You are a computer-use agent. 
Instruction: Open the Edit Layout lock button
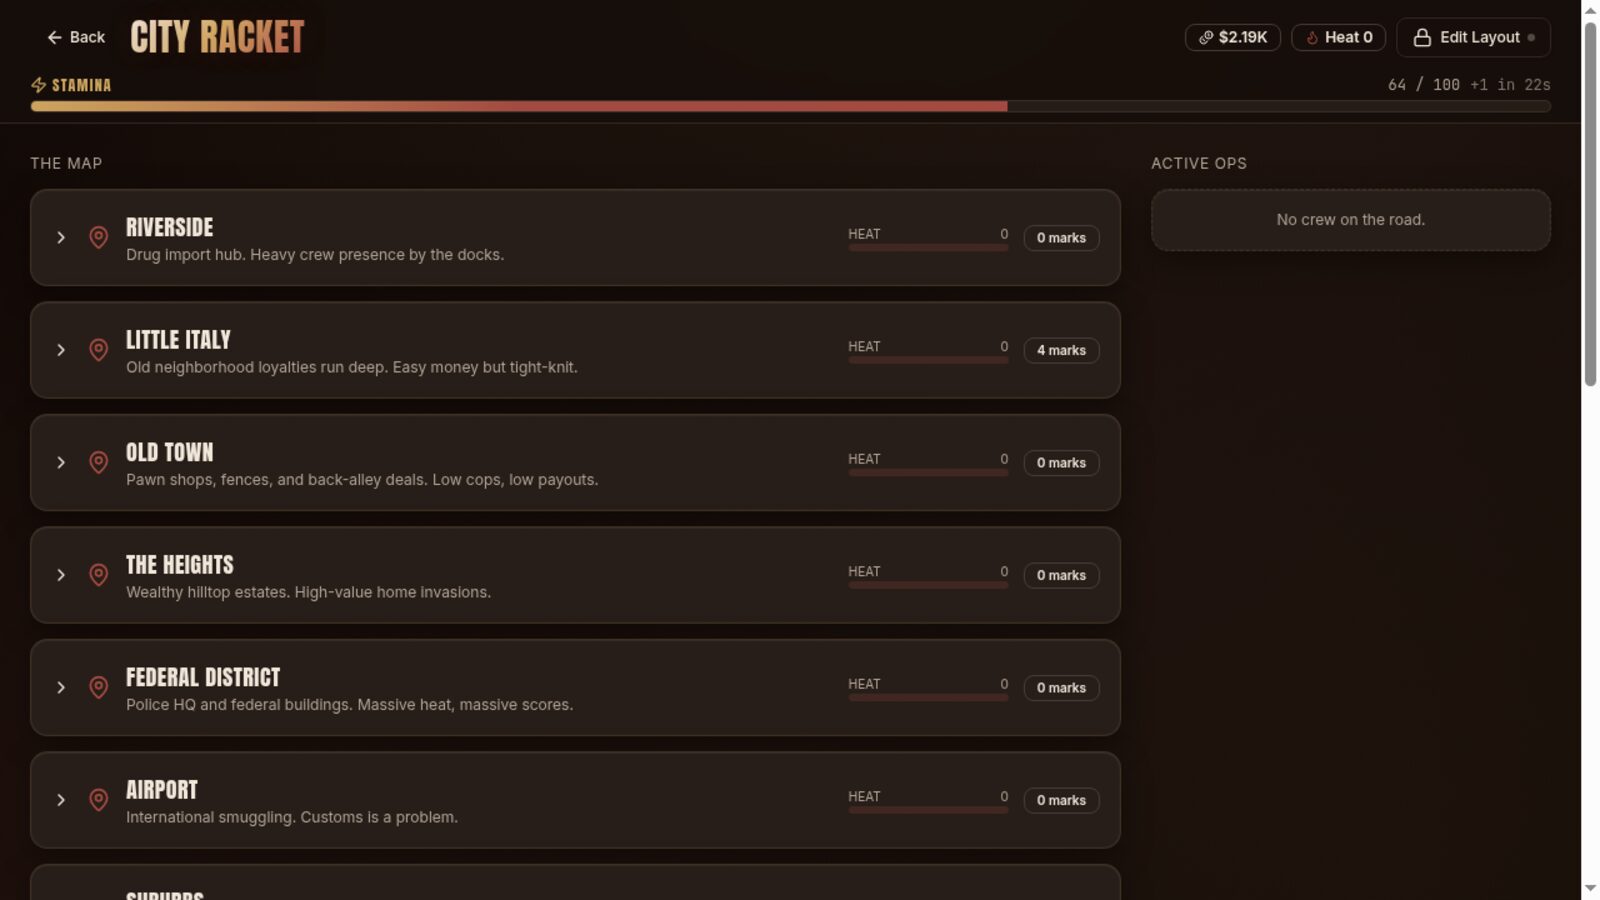click(x=1473, y=37)
